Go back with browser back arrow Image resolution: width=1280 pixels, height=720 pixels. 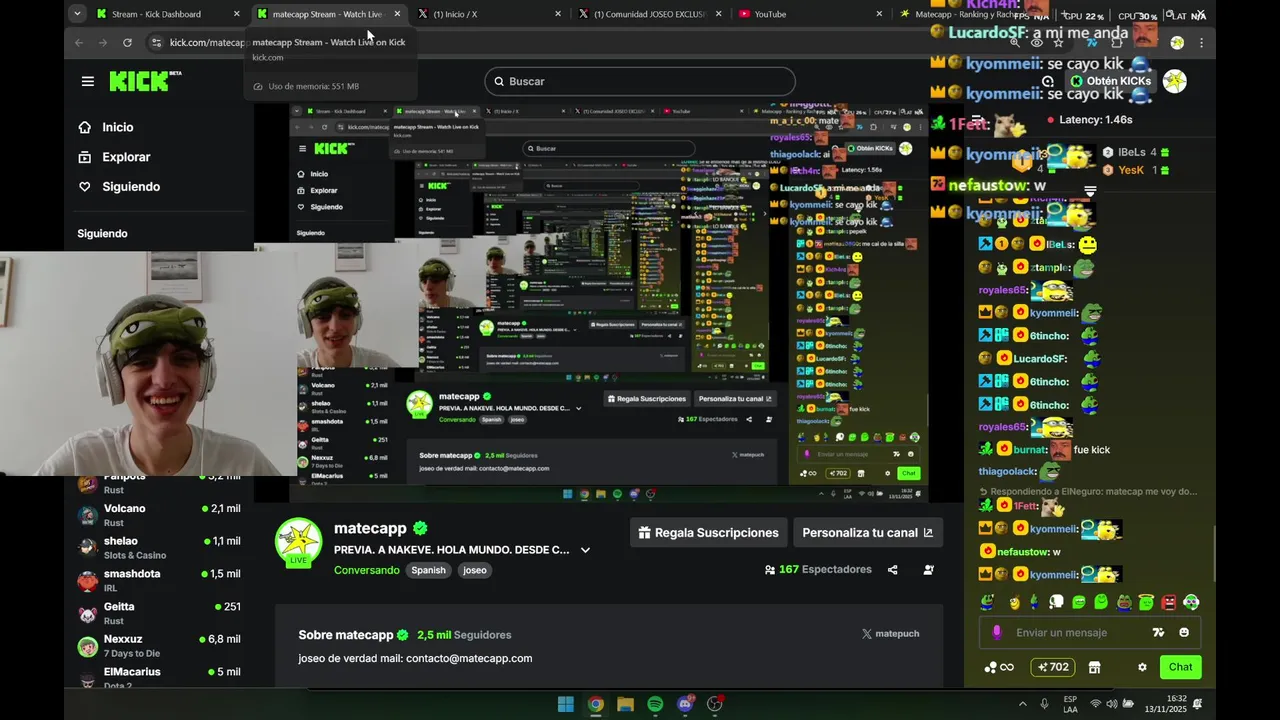click(79, 42)
